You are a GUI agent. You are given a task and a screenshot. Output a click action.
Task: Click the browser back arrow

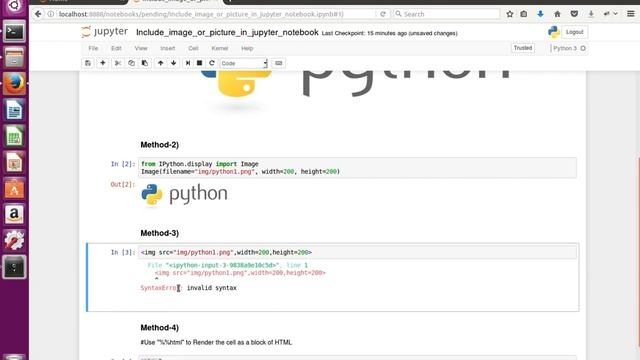[x=38, y=14]
